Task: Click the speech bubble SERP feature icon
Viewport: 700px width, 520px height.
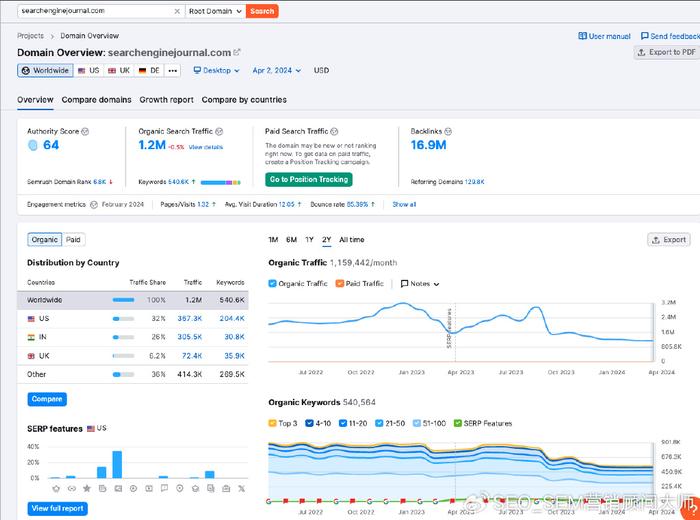Action: click(x=164, y=488)
